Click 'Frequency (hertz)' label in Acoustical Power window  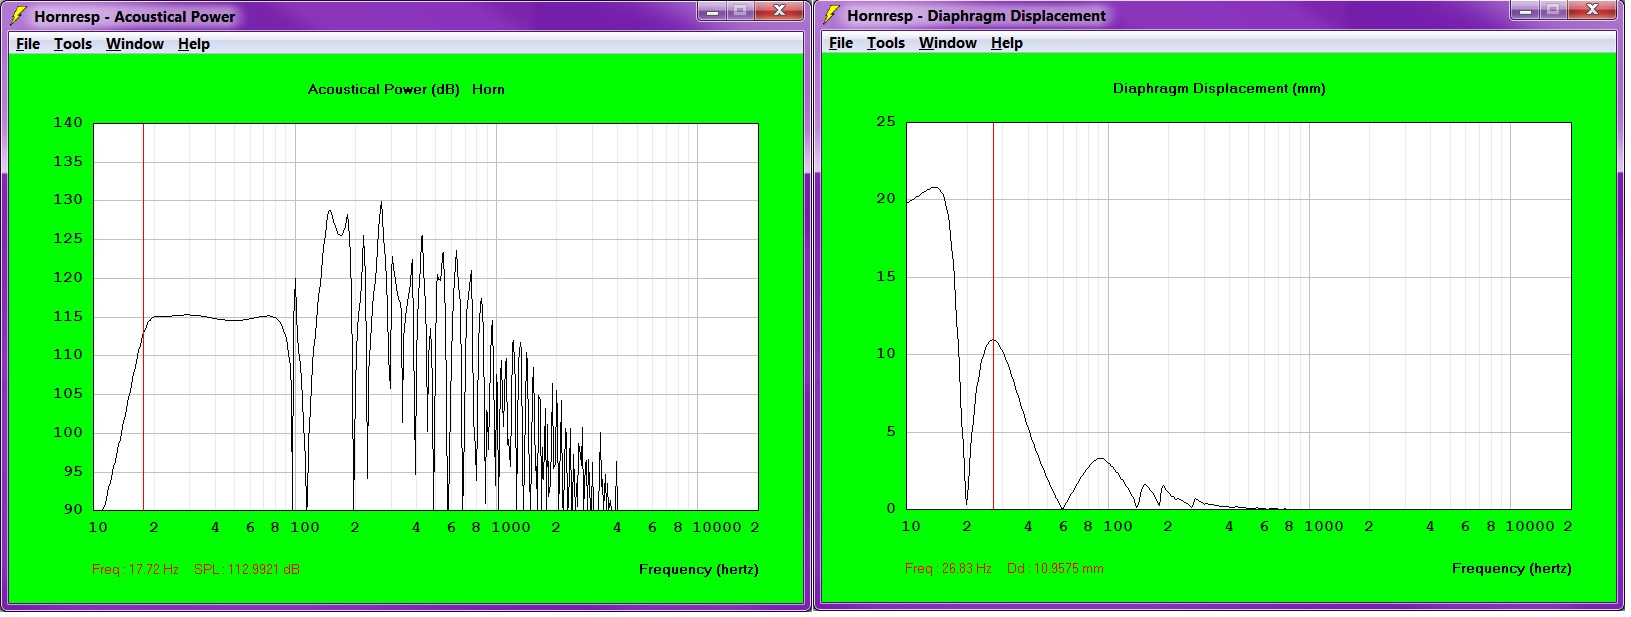point(699,569)
